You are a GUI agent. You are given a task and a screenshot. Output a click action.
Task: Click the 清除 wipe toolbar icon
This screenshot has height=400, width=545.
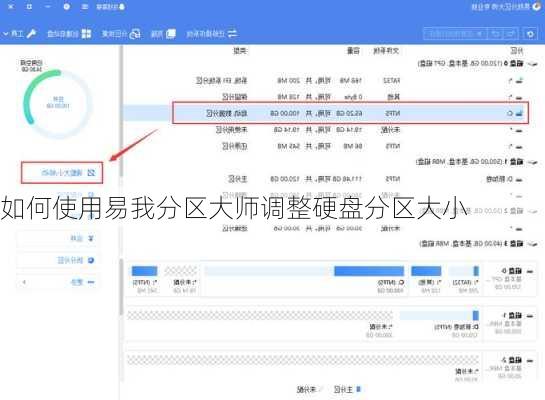171,34
